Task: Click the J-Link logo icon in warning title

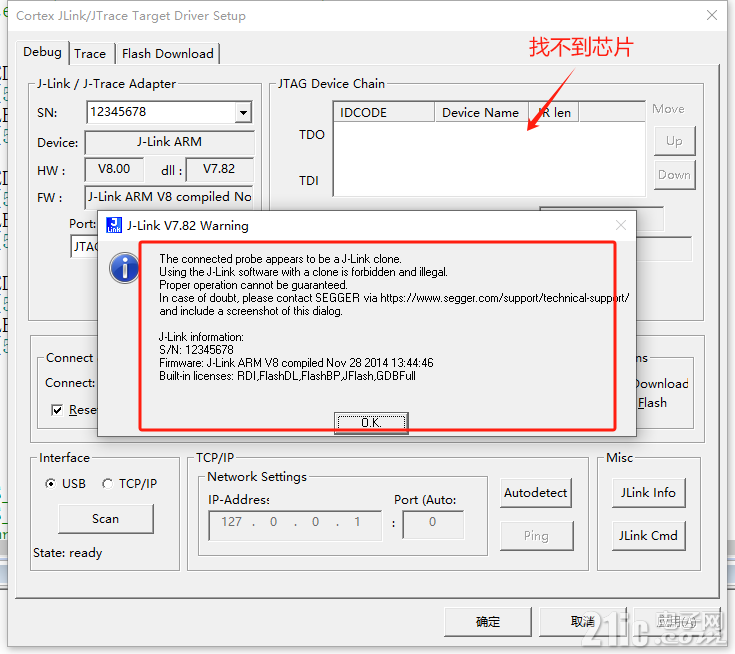Action: coord(114,225)
